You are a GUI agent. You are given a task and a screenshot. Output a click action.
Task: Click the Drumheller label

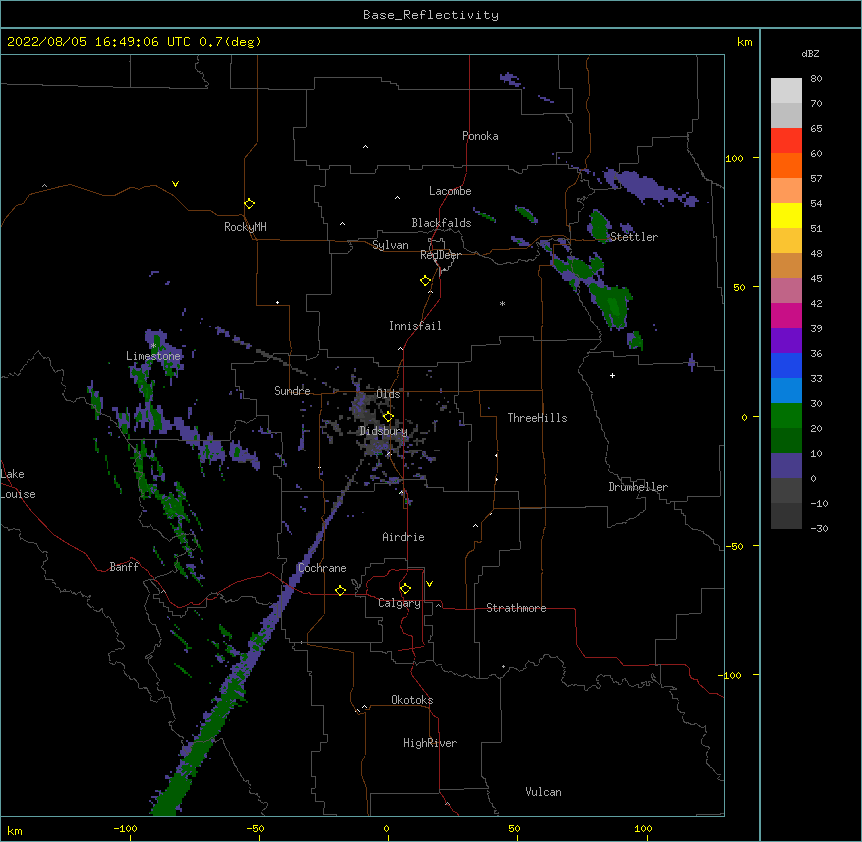638,487
